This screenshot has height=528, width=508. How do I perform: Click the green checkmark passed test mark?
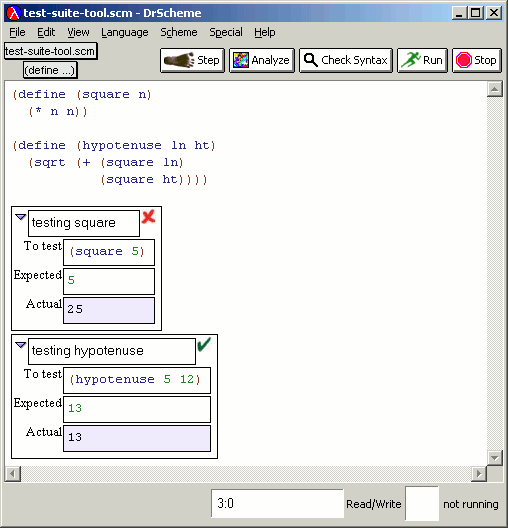[x=204, y=344]
